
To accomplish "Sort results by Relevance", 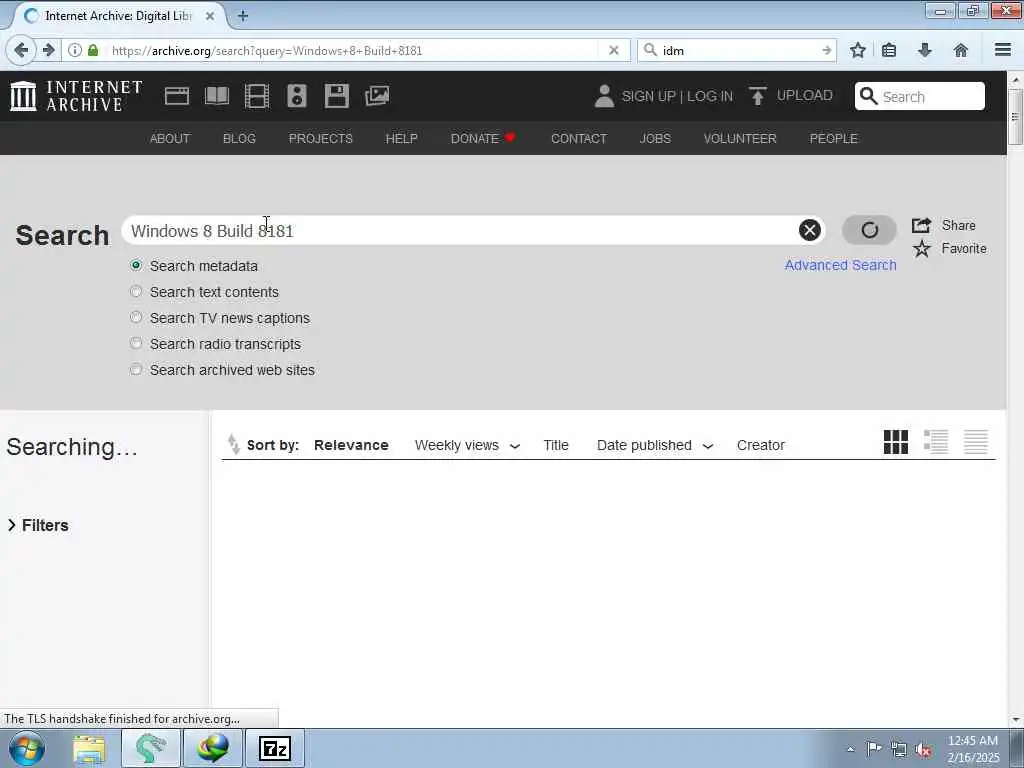I will (351, 445).
